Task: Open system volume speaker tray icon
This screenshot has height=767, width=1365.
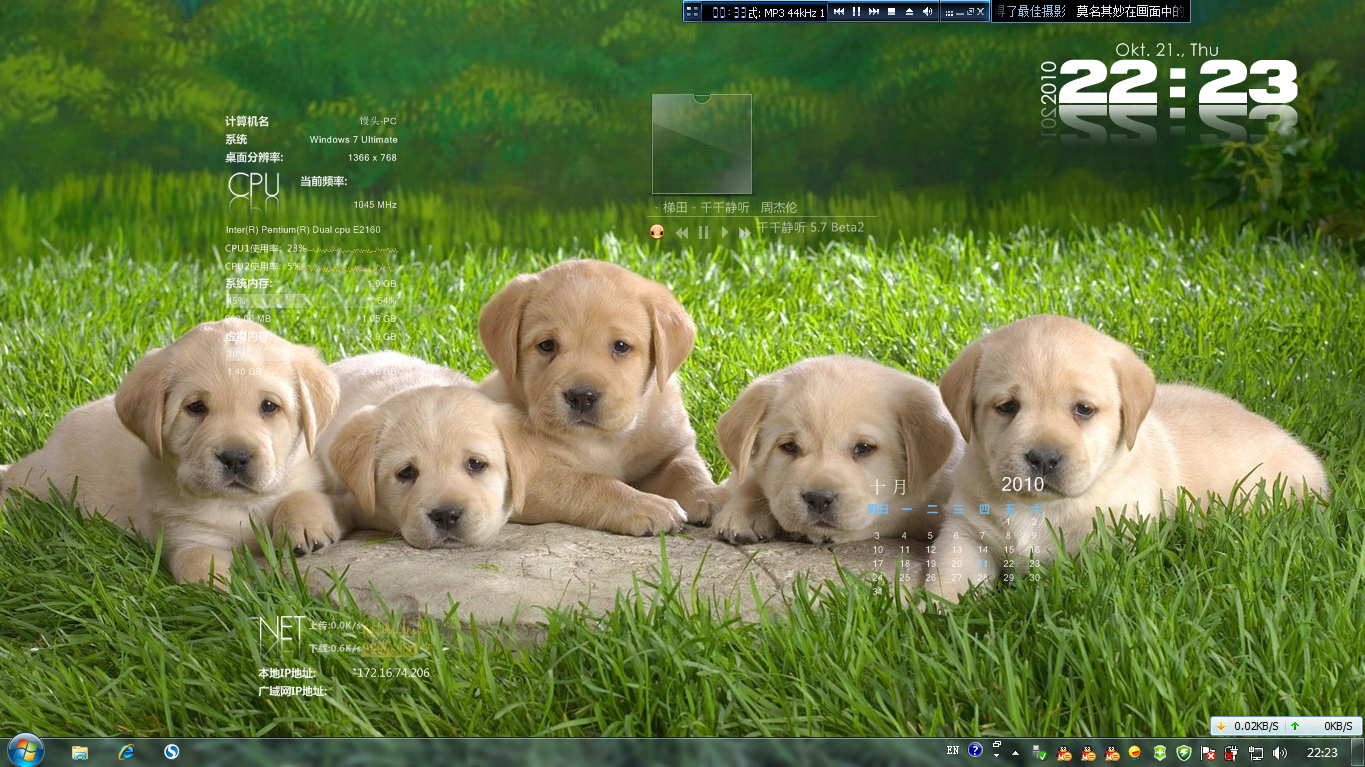Action: pyautogui.click(x=1280, y=753)
